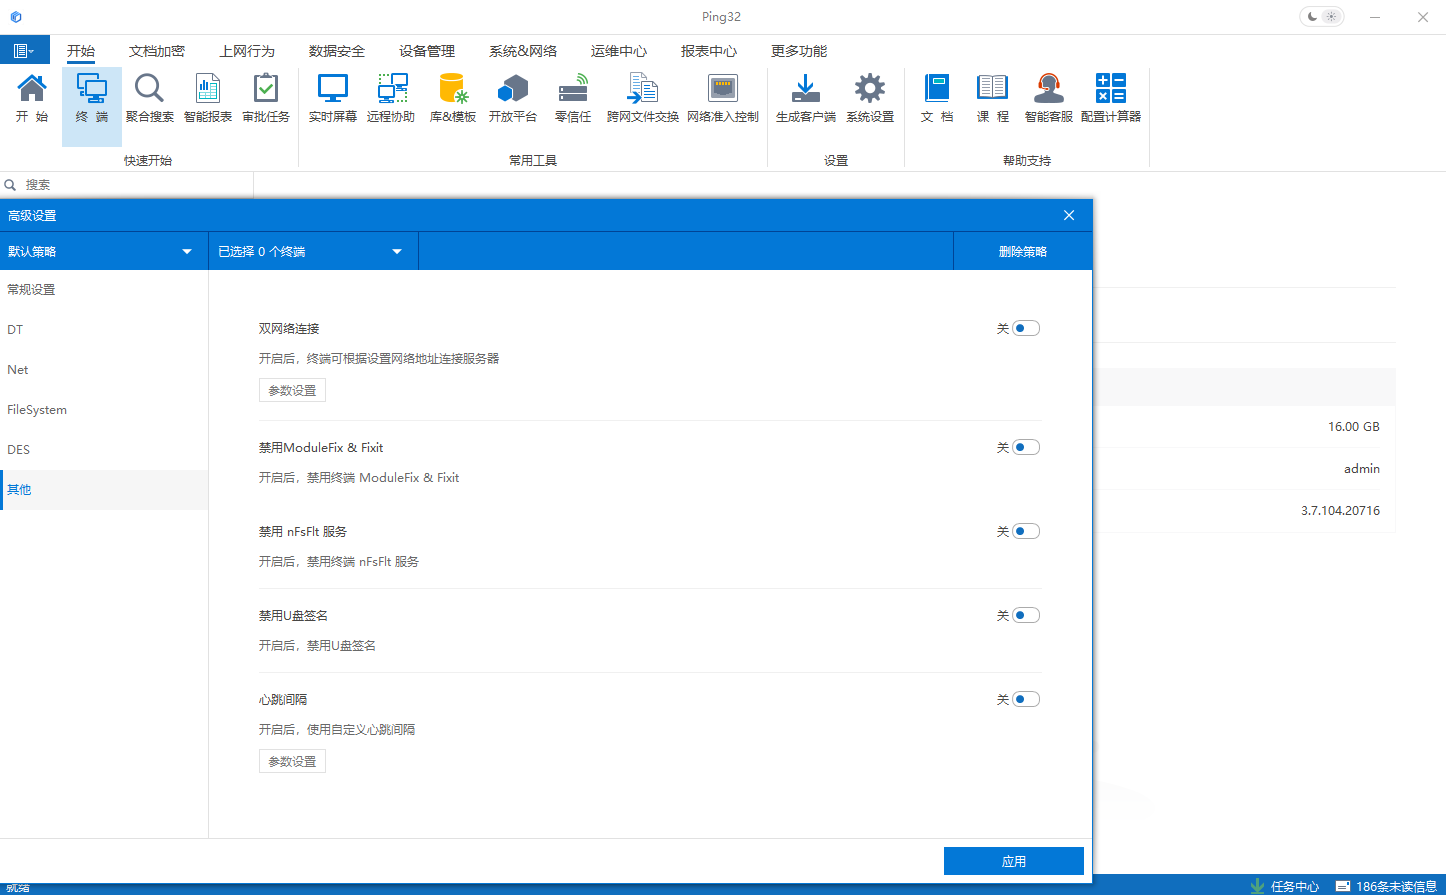
Task: Open the 已选择 0 个终端 dropdown
Action: [x=310, y=251]
